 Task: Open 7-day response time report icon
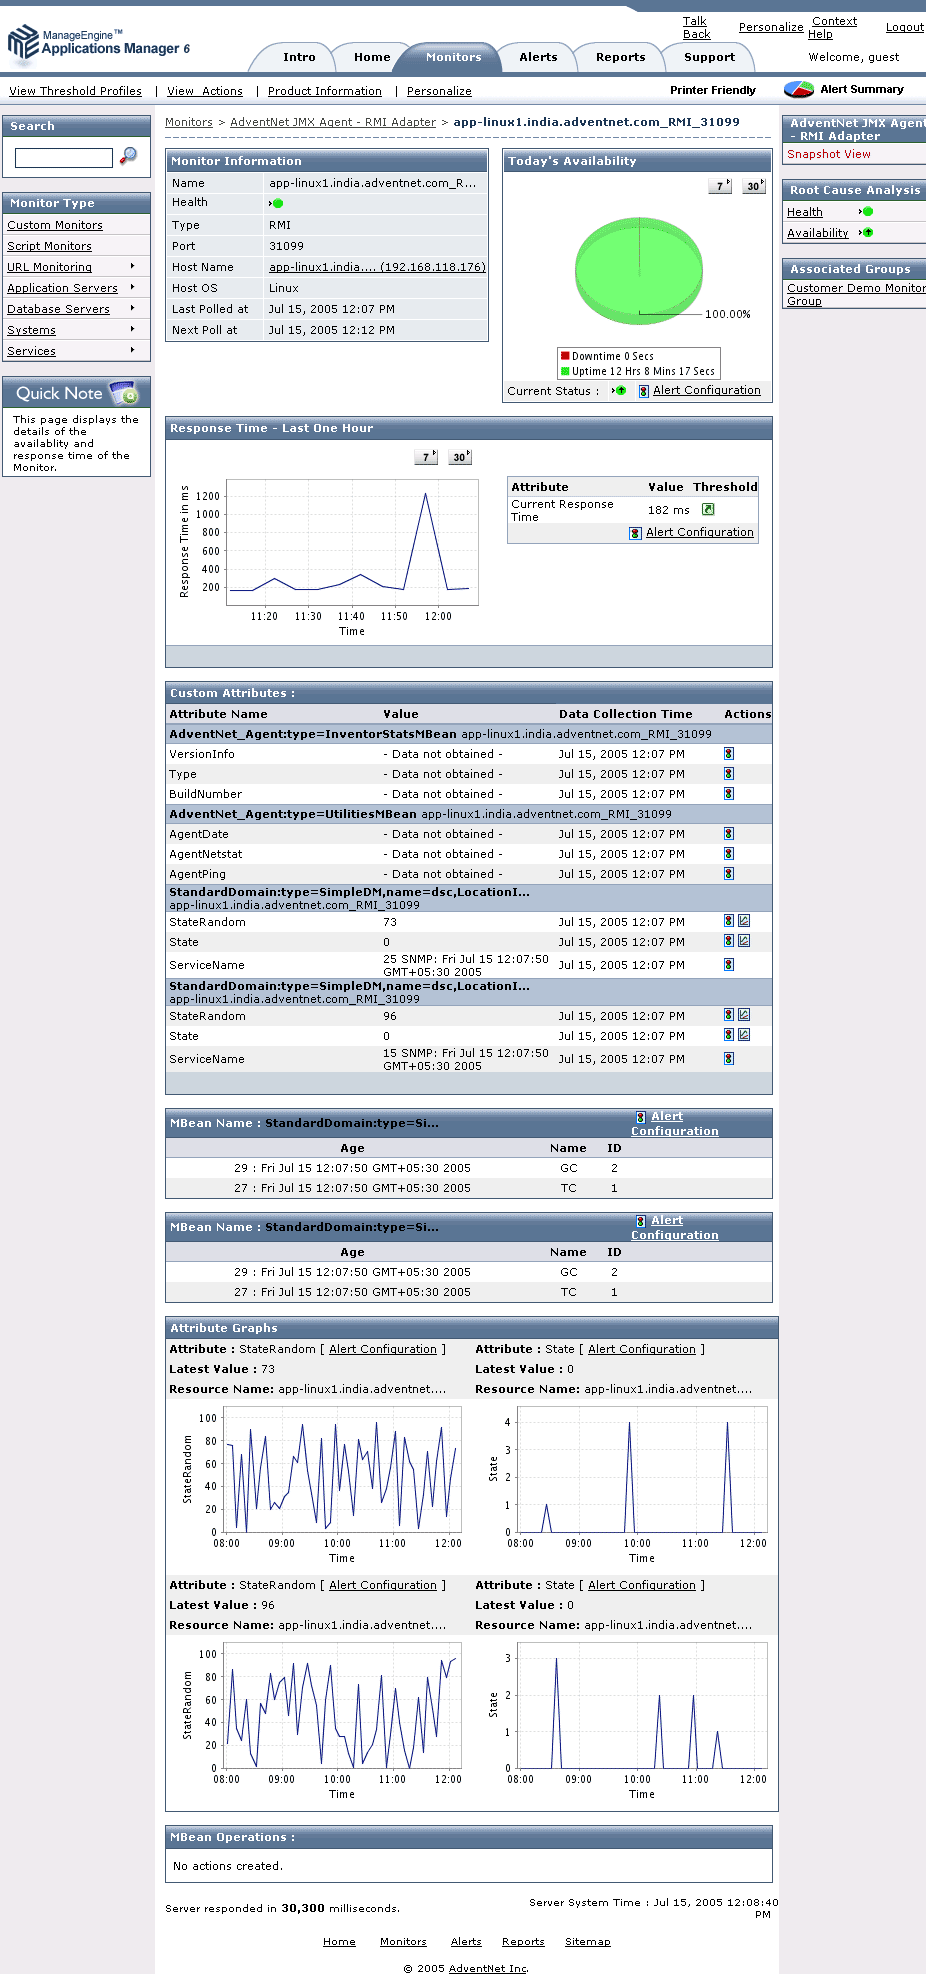pyautogui.click(x=426, y=457)
